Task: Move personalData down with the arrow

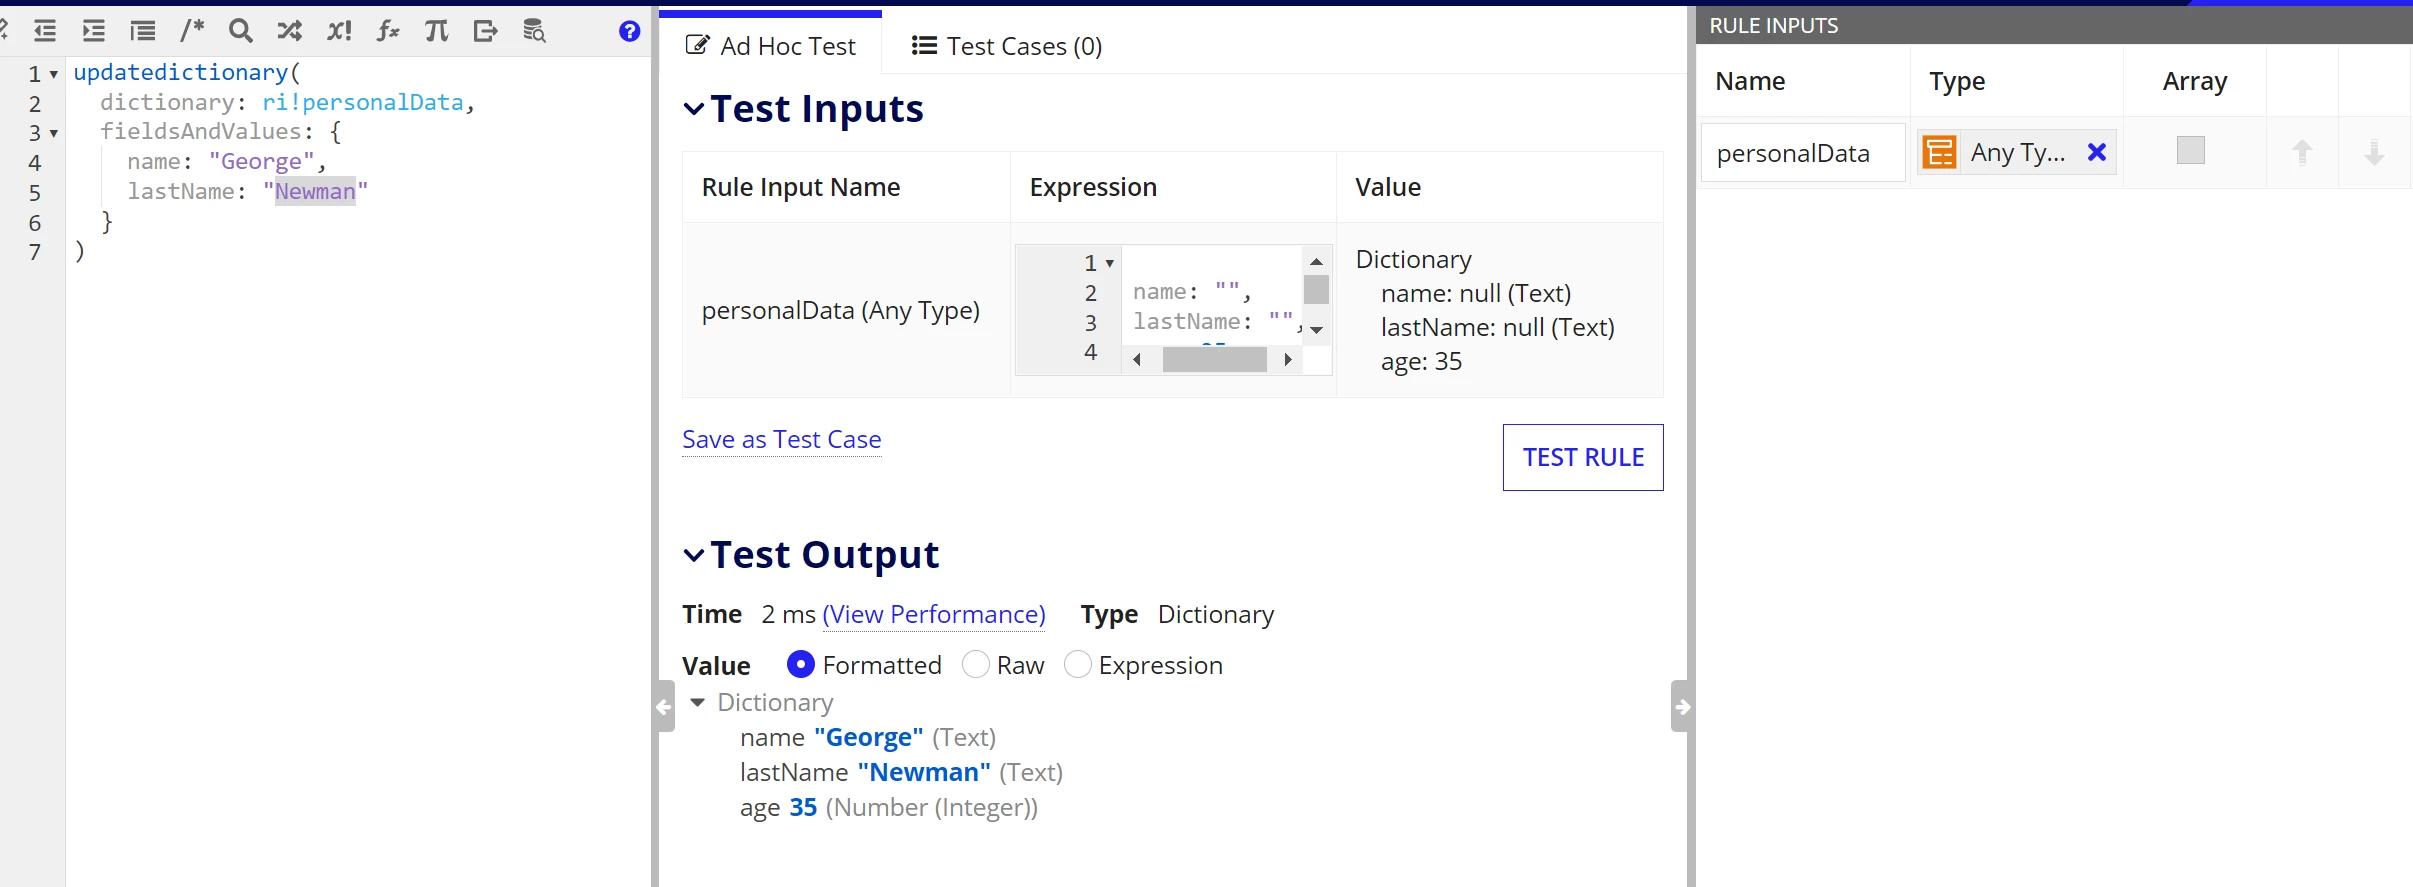Action: [2374, 152]
